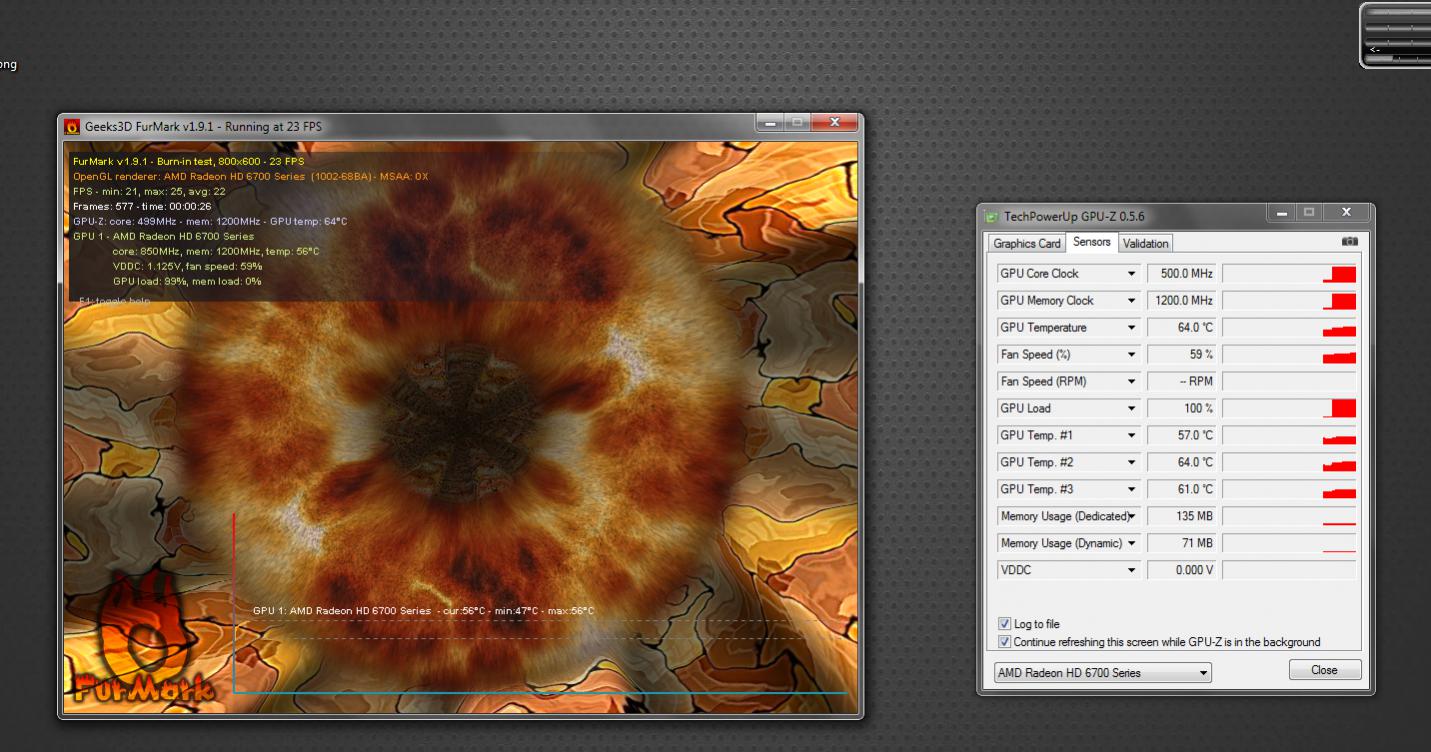
Task: Click the 57.0 °C GPU Temp. #1 value
Action: point(1182,436)
